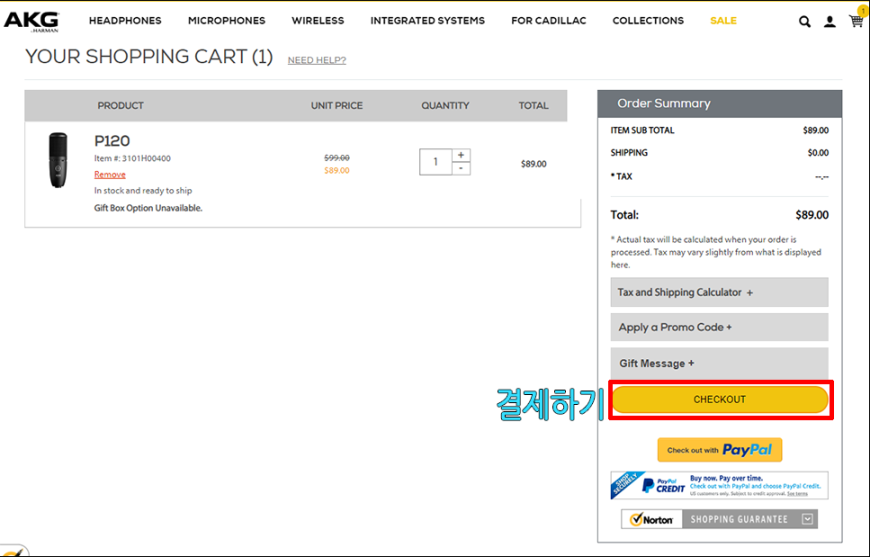Expand Apply a Promo Code section
This screenshot has height=557, width=870.
719,327
